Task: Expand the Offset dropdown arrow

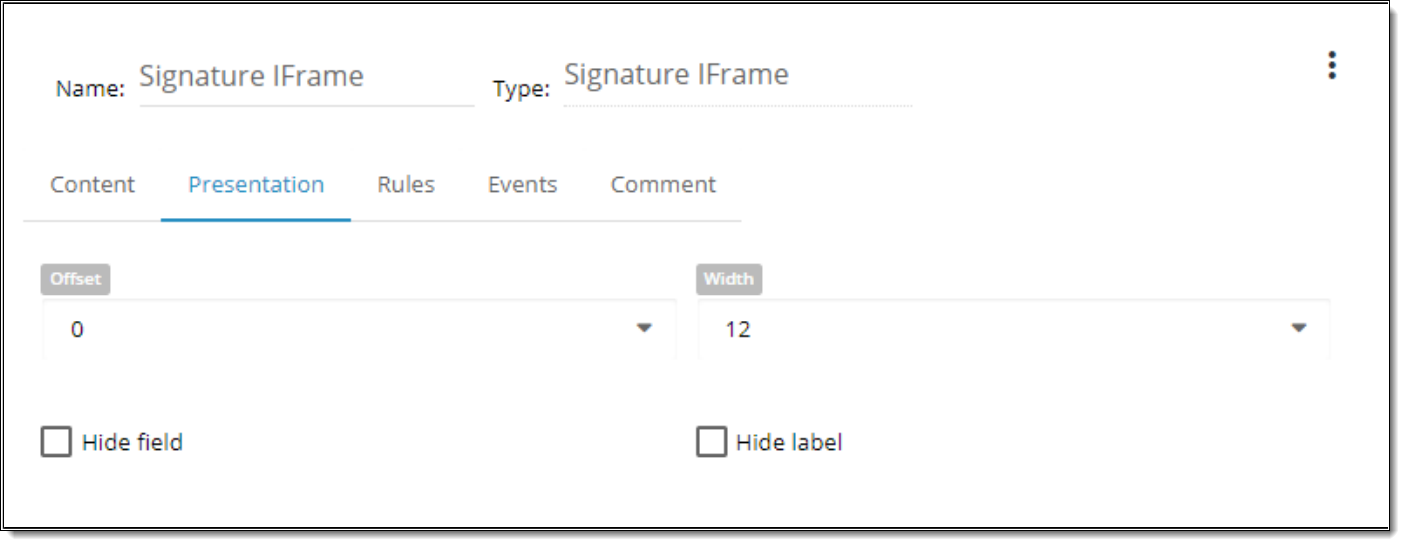Action: coord(644,328)
